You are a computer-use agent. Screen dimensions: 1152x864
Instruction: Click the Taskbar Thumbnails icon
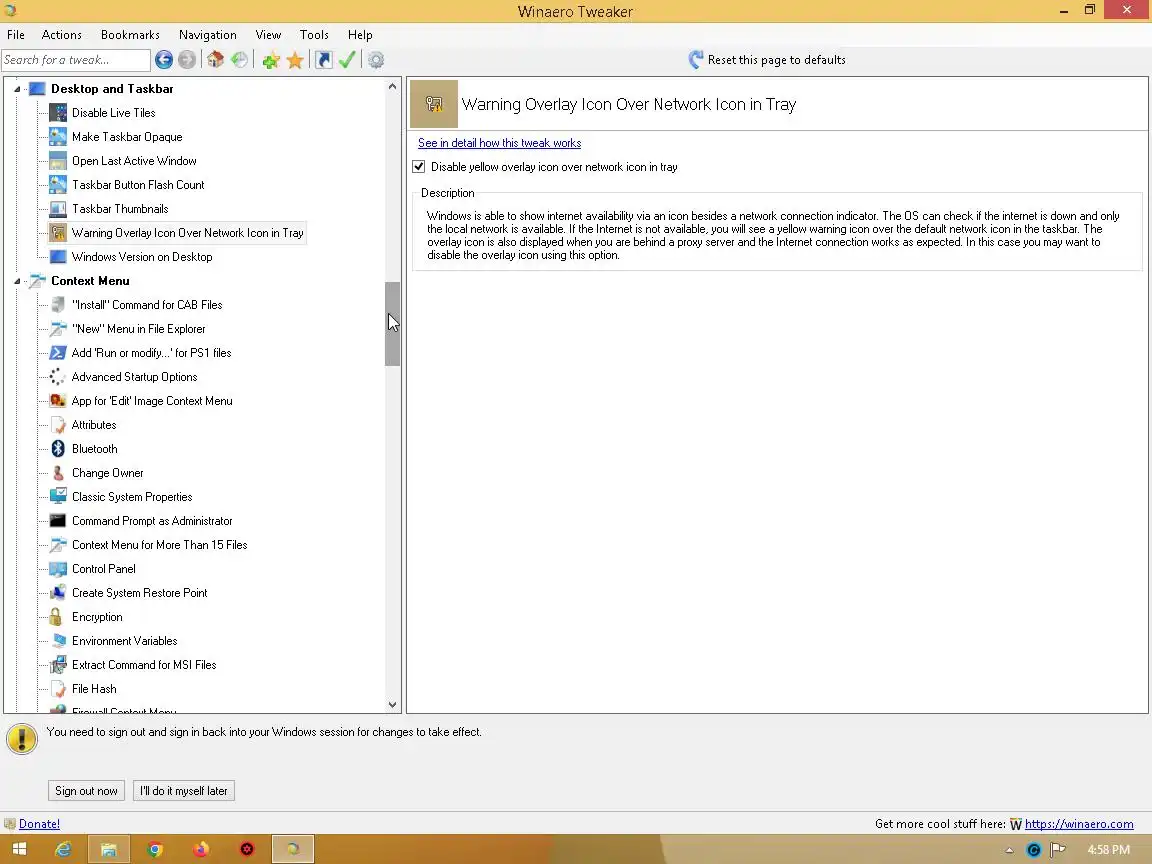(58, 209)
